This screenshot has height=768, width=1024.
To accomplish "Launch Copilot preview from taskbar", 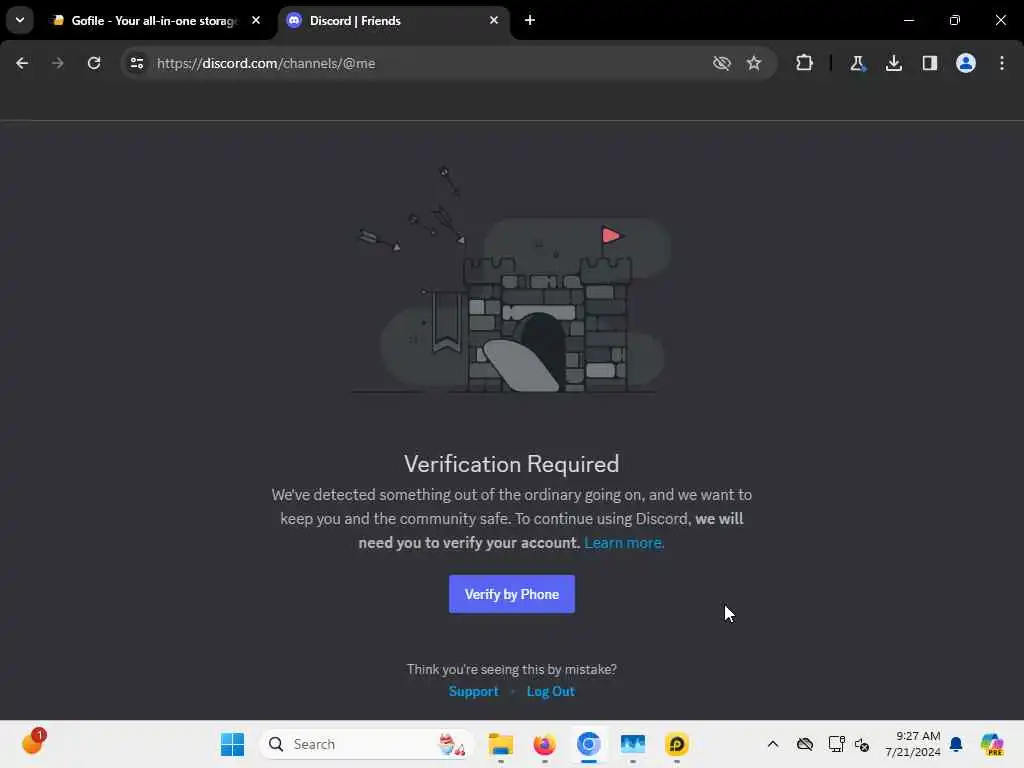I will point(992,744).
